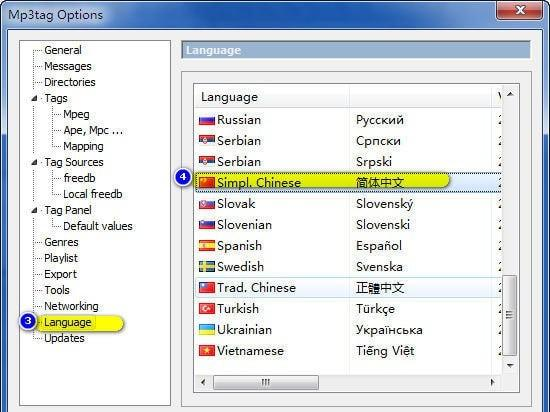Click the Slovak flag icon

(207, 204)
